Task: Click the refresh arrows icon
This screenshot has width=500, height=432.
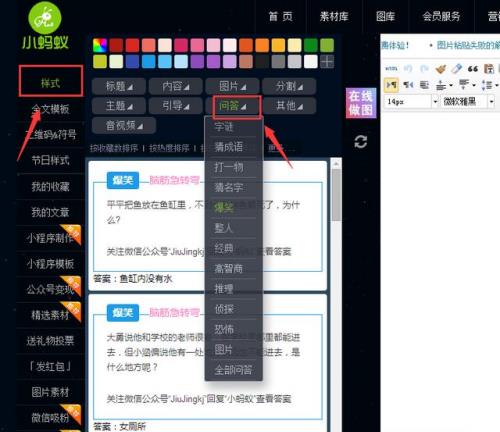Action: point(361,142)
